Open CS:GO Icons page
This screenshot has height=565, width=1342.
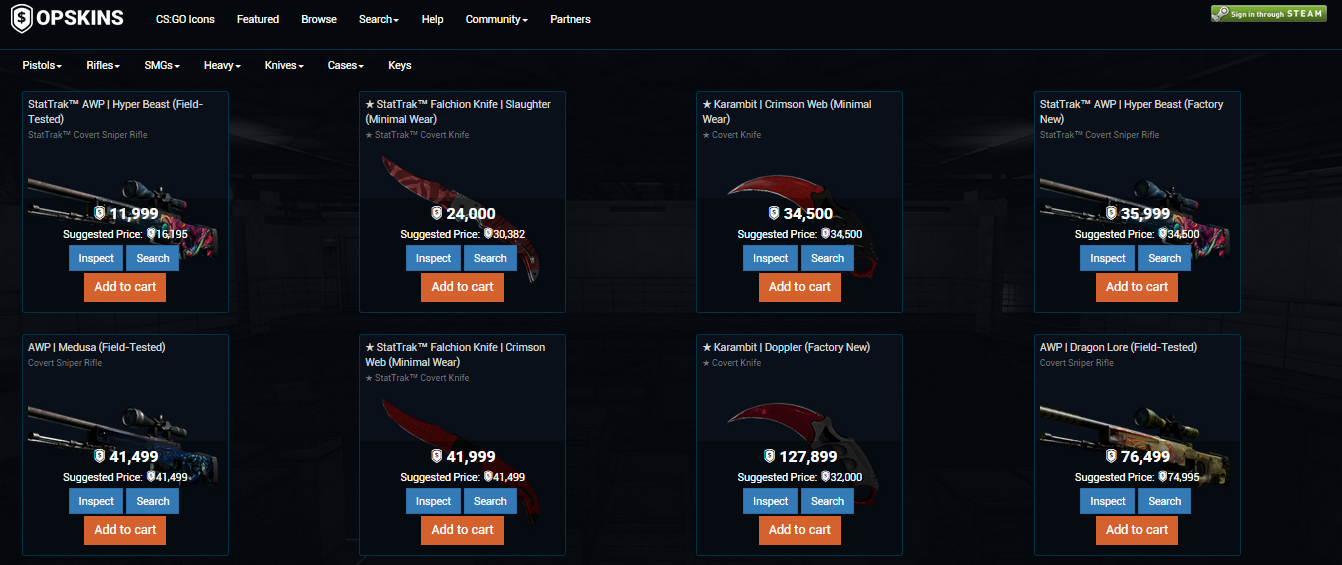pyautogui.click(x=185, y=19)
